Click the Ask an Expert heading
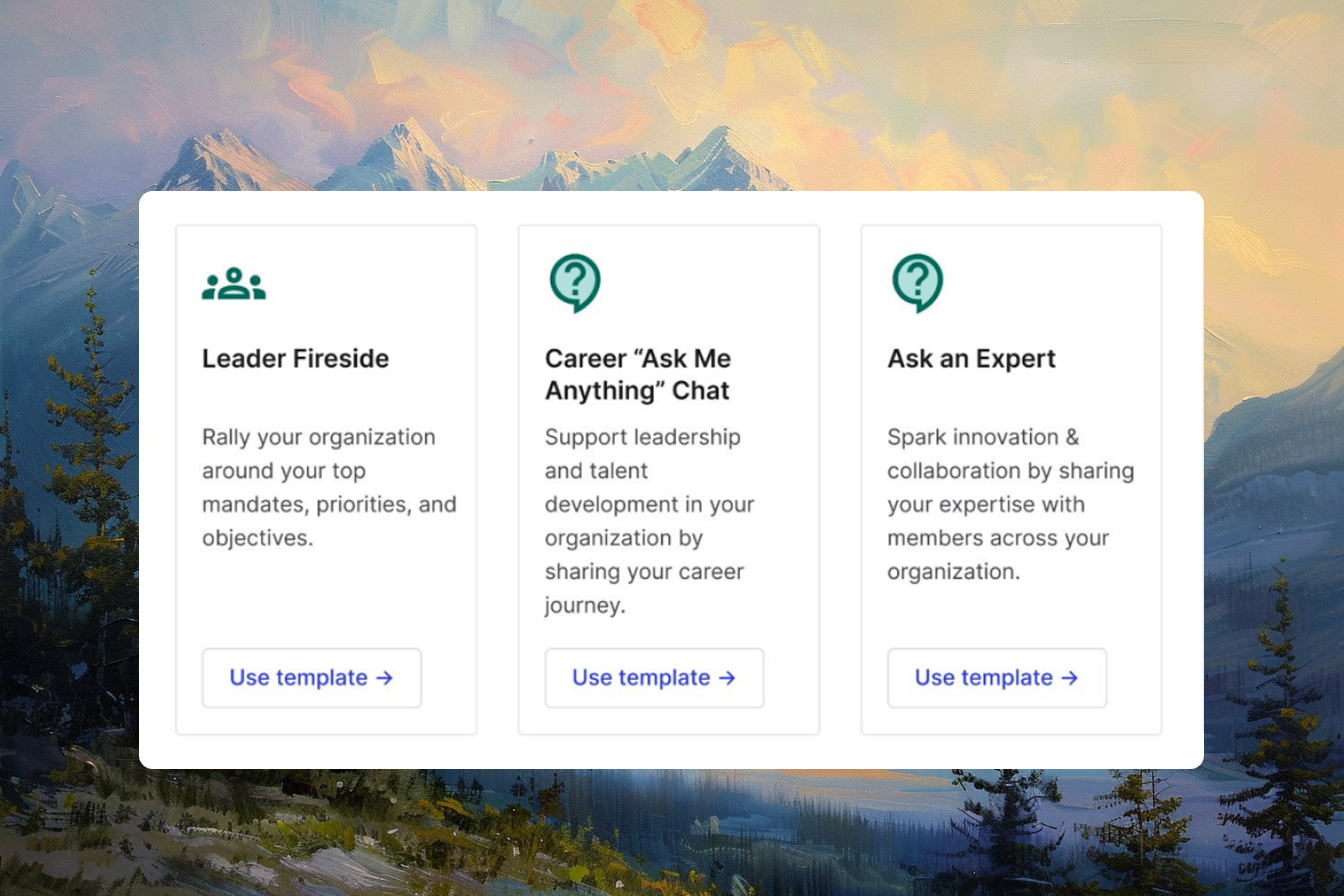1344x896 pixels. (x=971, y=358)
